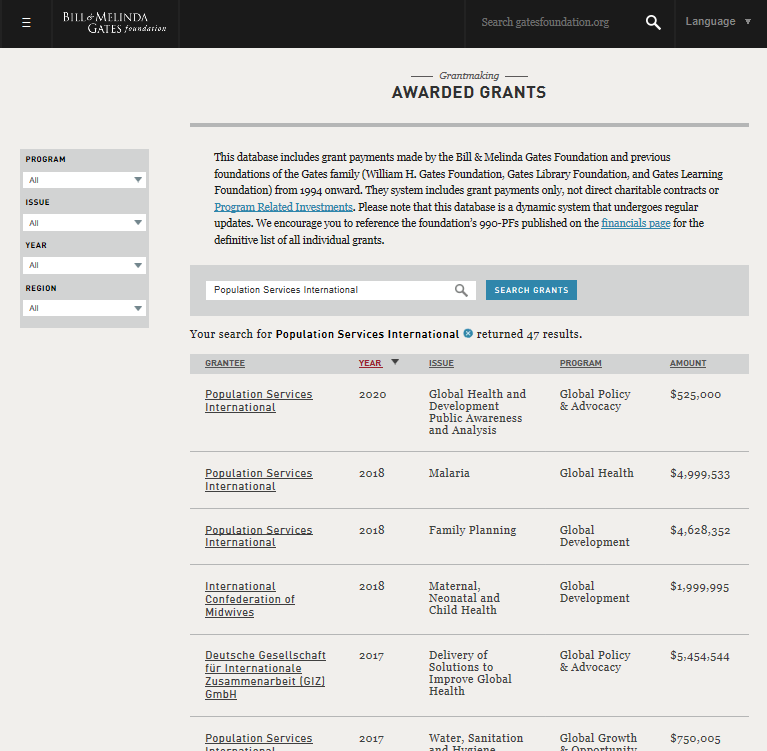Sort results by Year column header
This screenshot has height=751, width=767.
tap(370, 363)
